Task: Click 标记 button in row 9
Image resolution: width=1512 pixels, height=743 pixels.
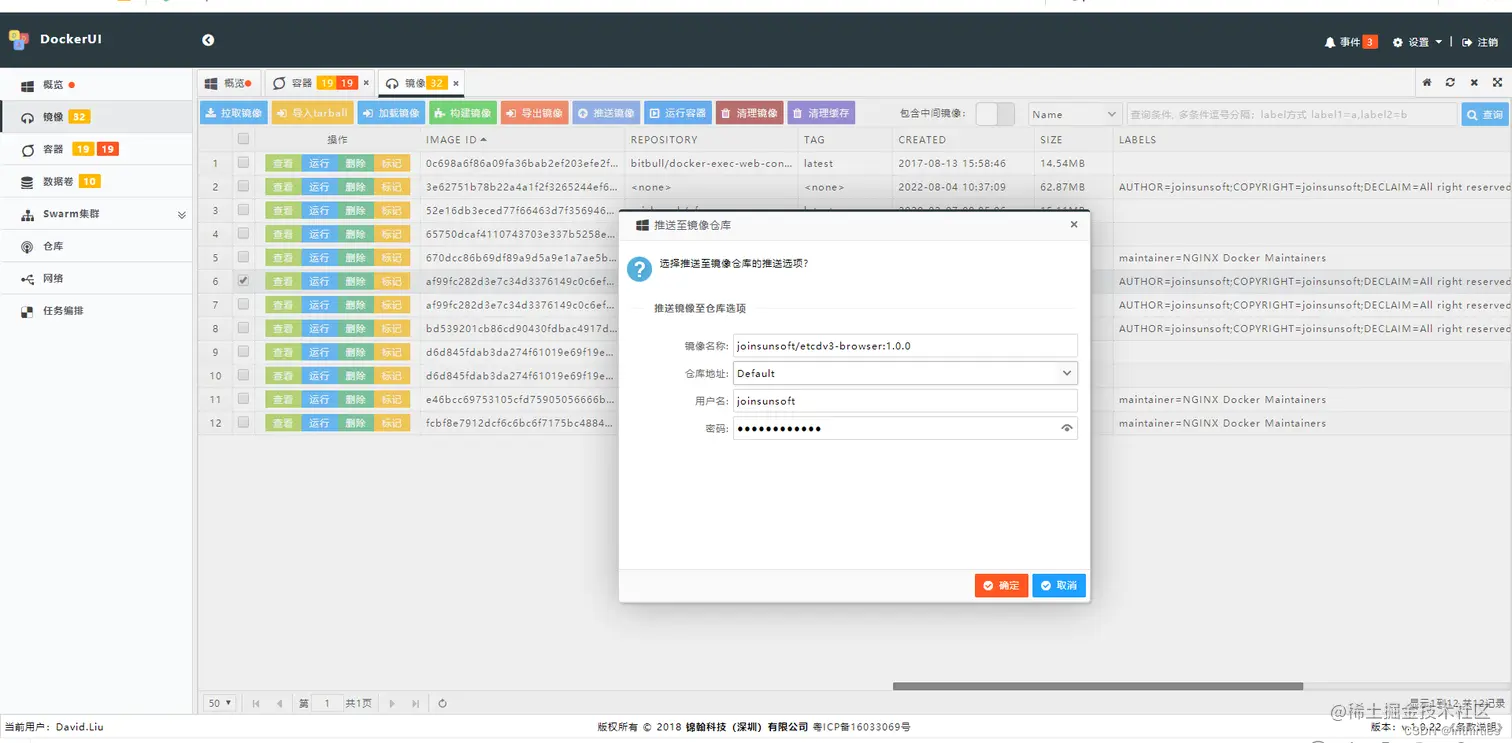Action: coord(391,352)
